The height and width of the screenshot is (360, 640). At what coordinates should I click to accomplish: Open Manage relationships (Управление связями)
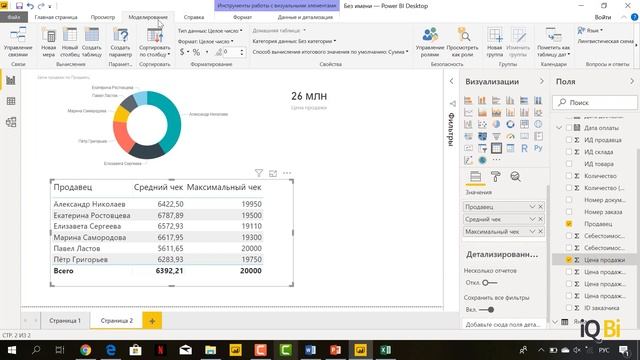coord(18,42)
